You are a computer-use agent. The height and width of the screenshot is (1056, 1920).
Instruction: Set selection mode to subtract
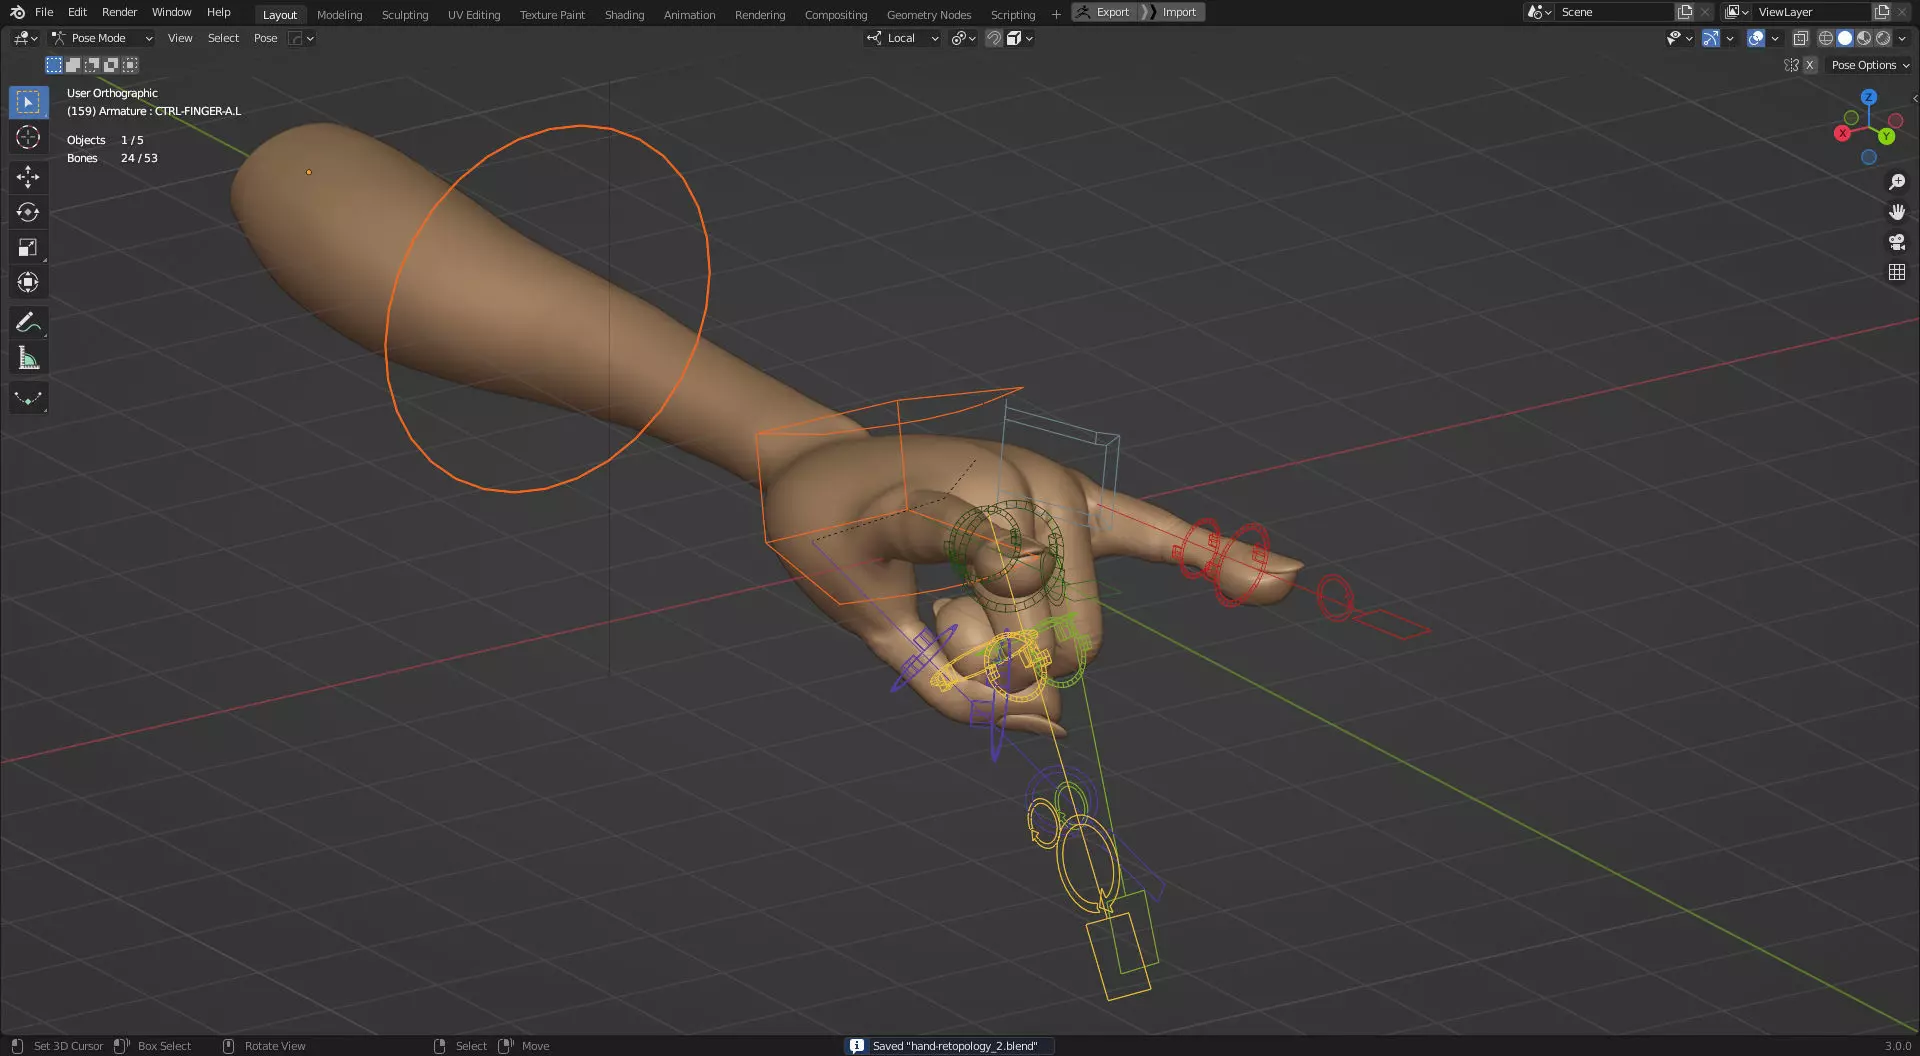pyautogui.click(x=92, y=65)
